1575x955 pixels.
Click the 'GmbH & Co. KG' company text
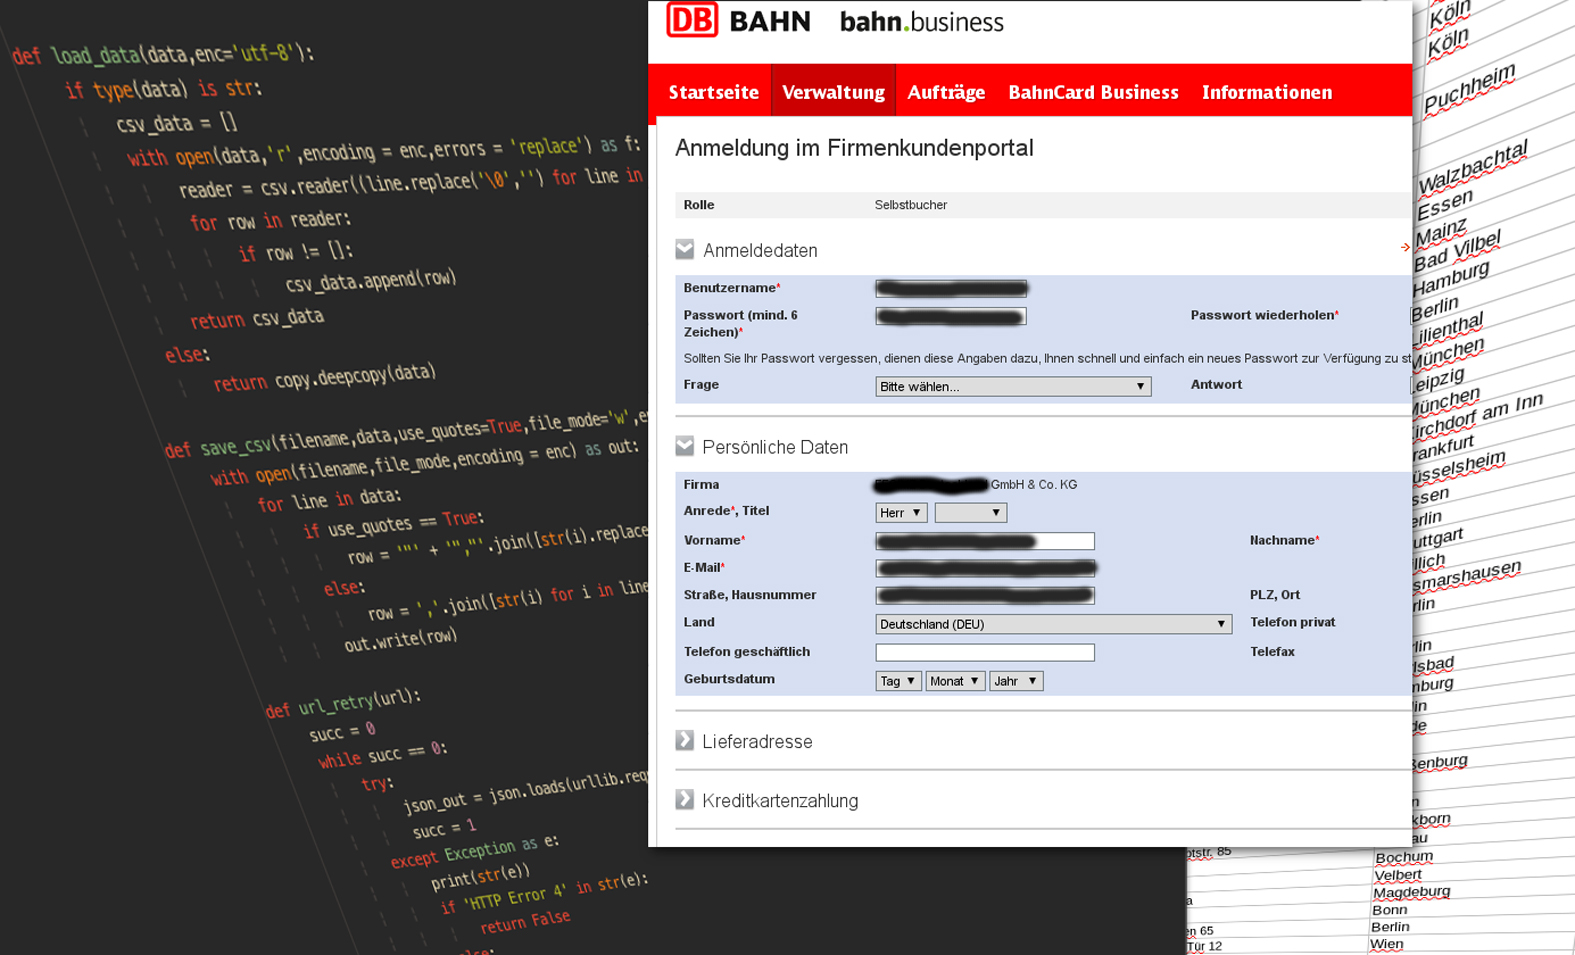(1034, 485)
